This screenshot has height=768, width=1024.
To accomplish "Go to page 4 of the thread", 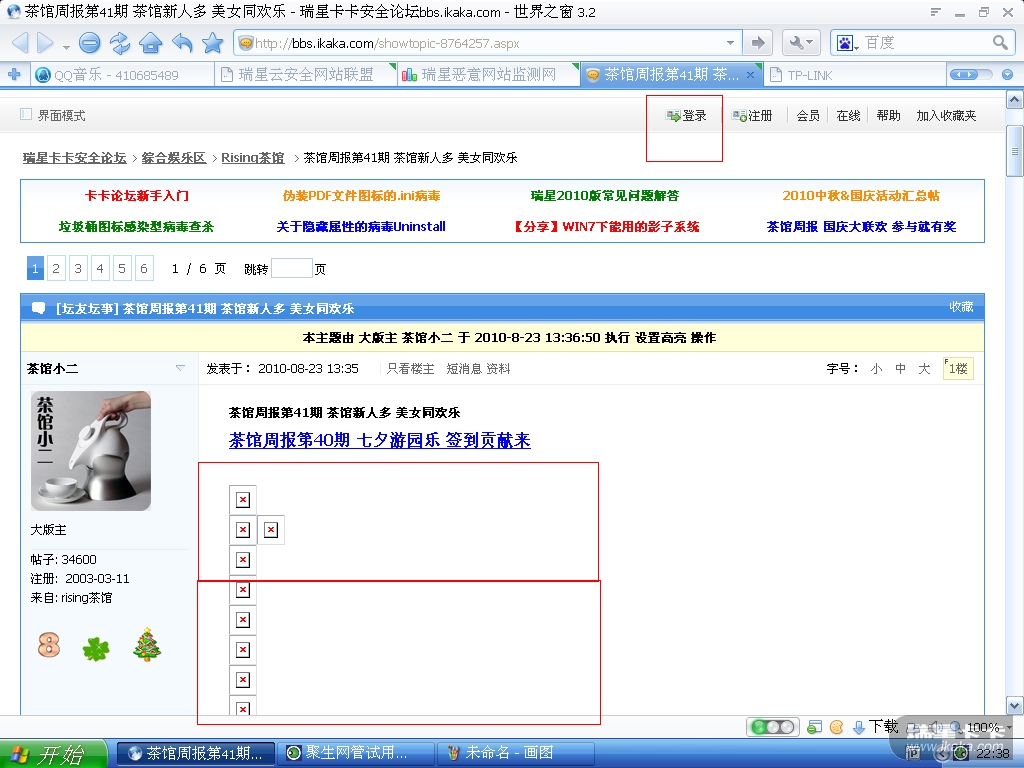I will [x=100, y=268].
